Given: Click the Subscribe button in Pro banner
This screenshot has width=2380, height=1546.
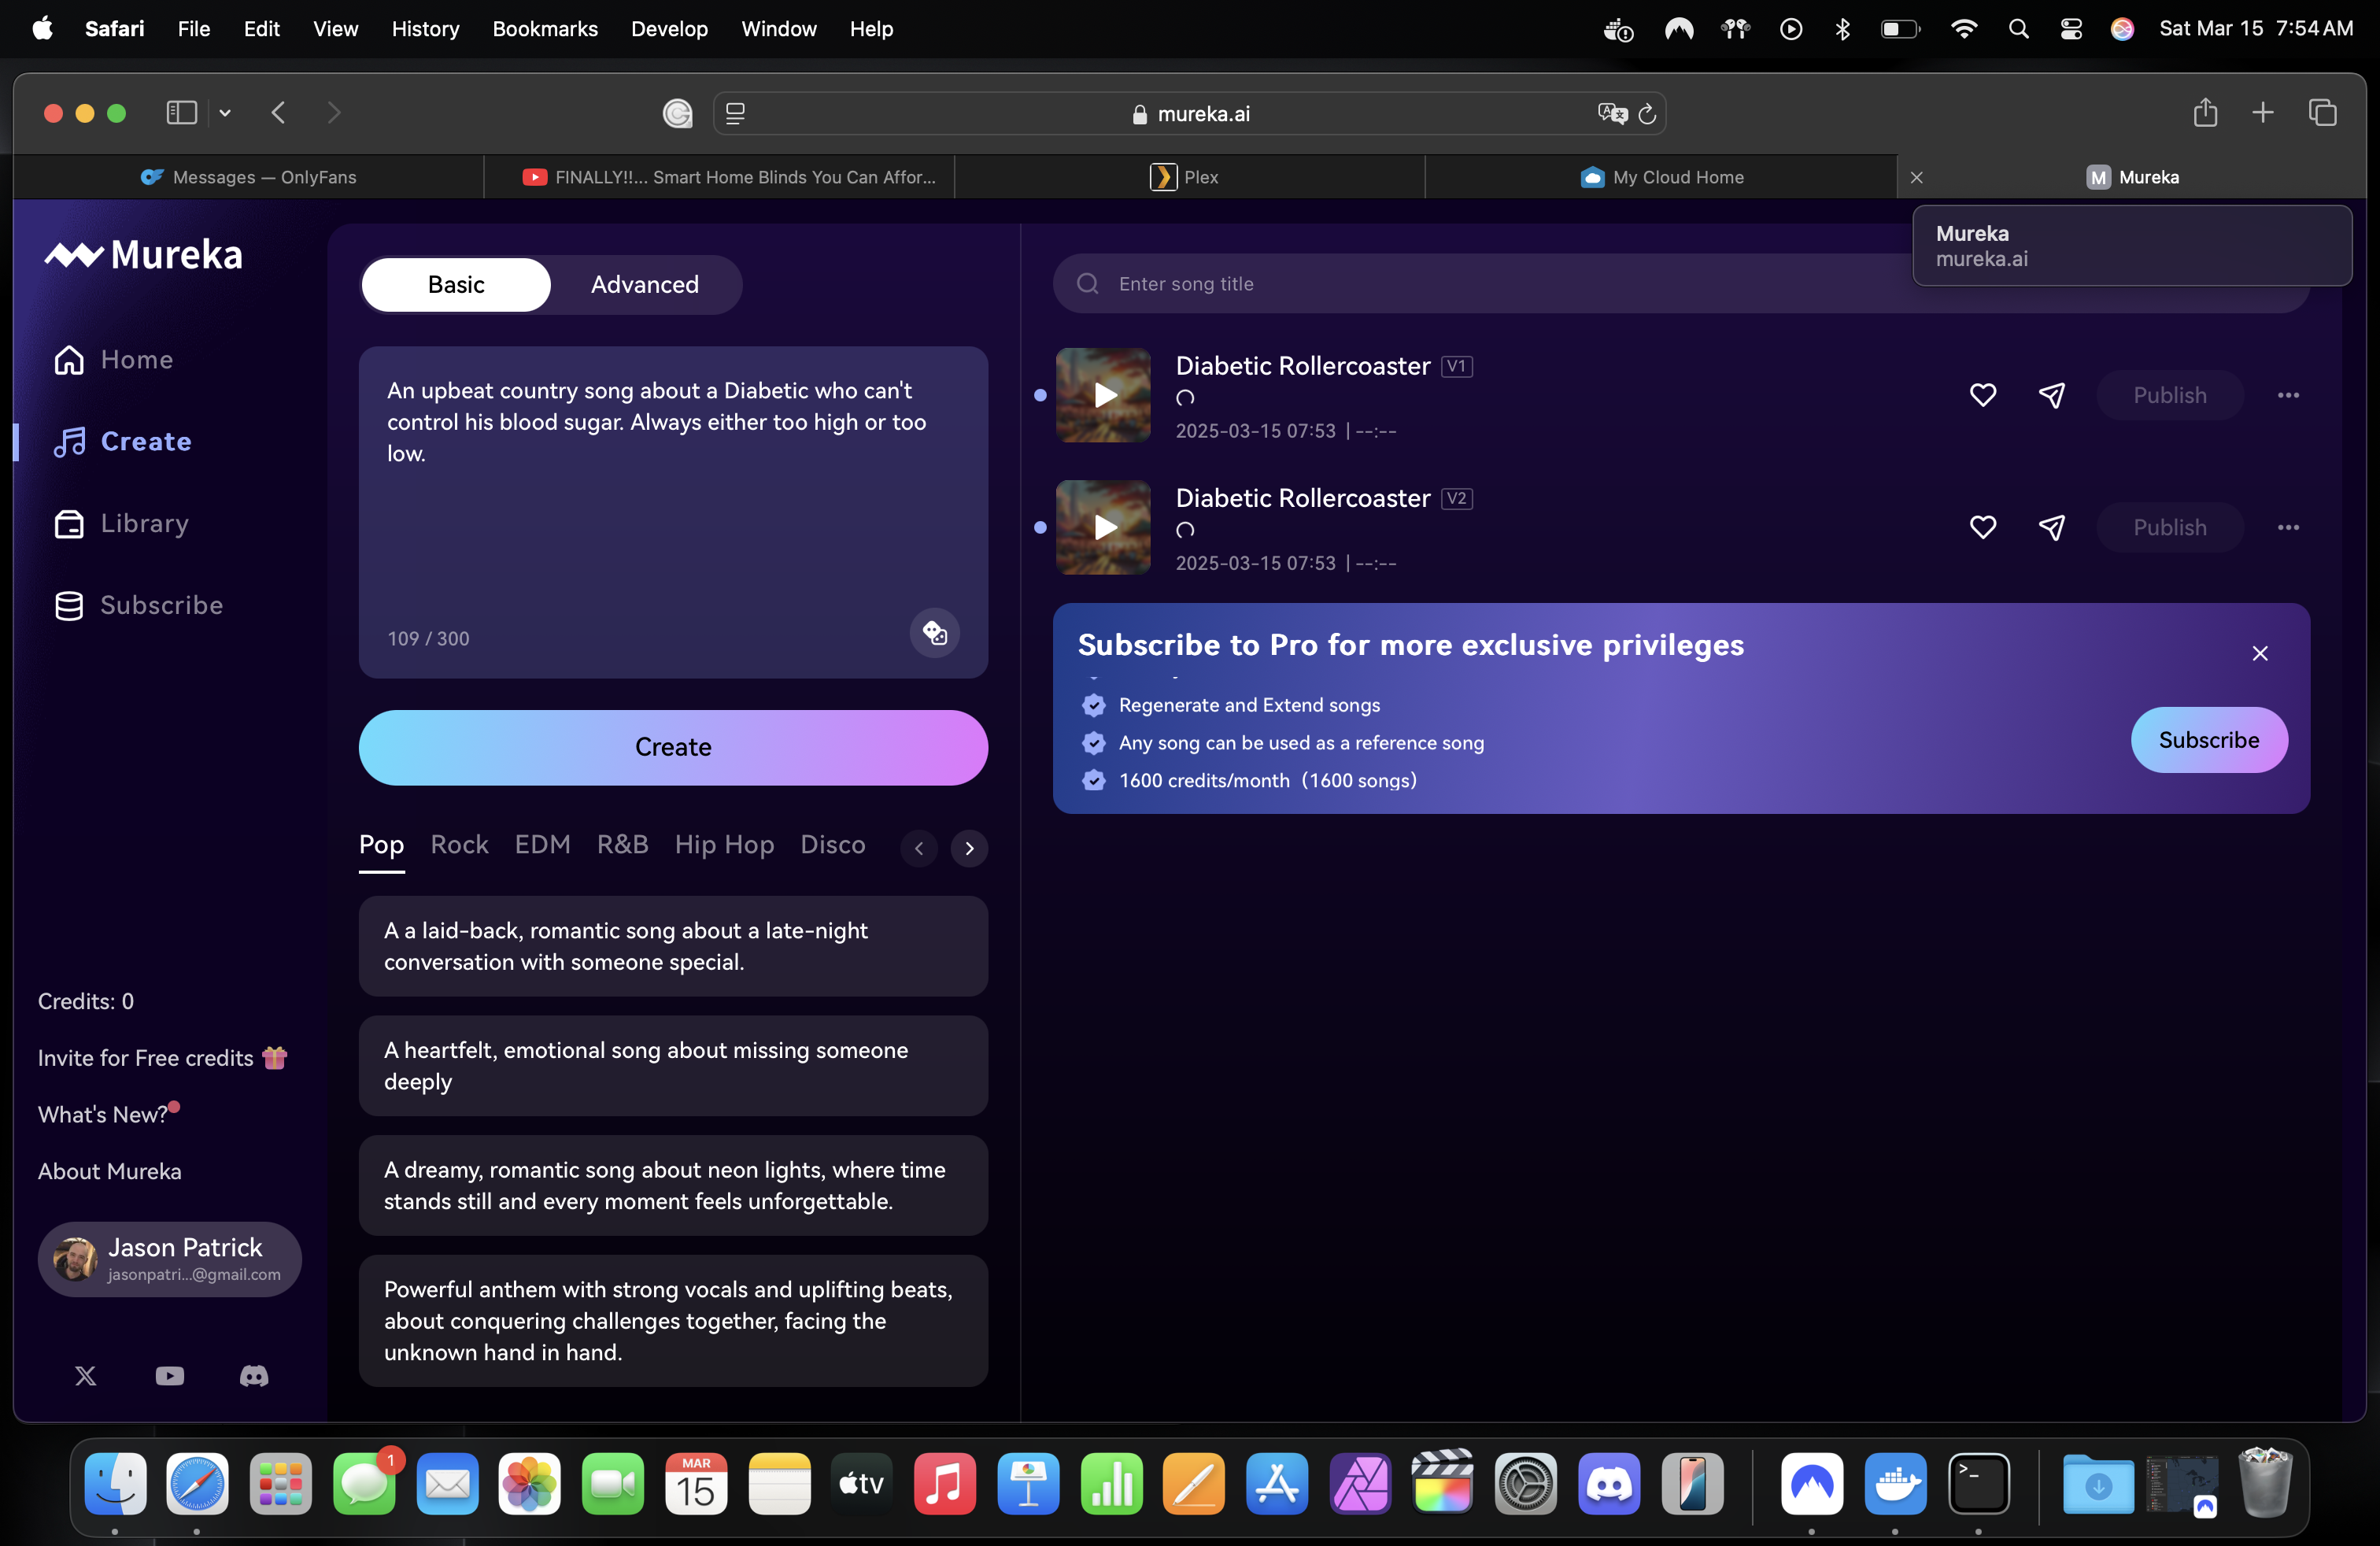Looking at the screenshot, I should tap(2208, 740).
